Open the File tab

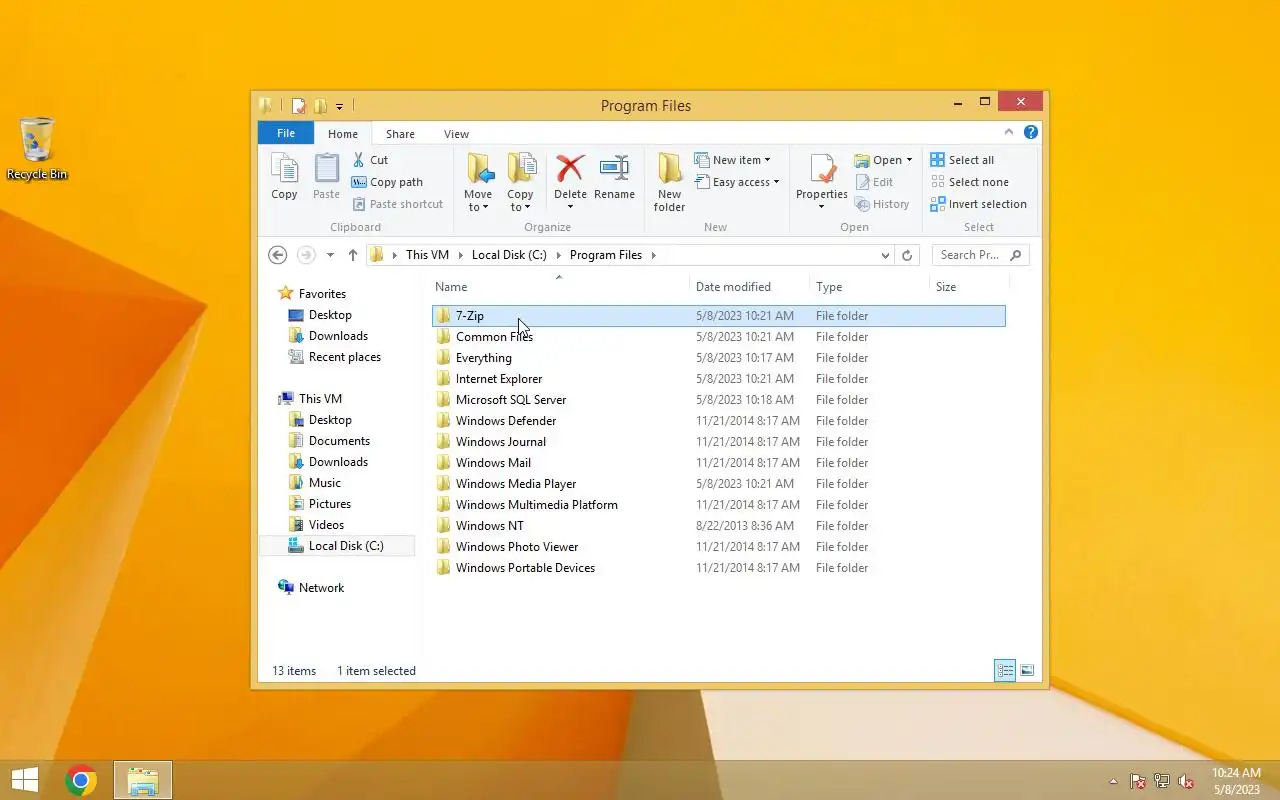(x=286, y=133)
